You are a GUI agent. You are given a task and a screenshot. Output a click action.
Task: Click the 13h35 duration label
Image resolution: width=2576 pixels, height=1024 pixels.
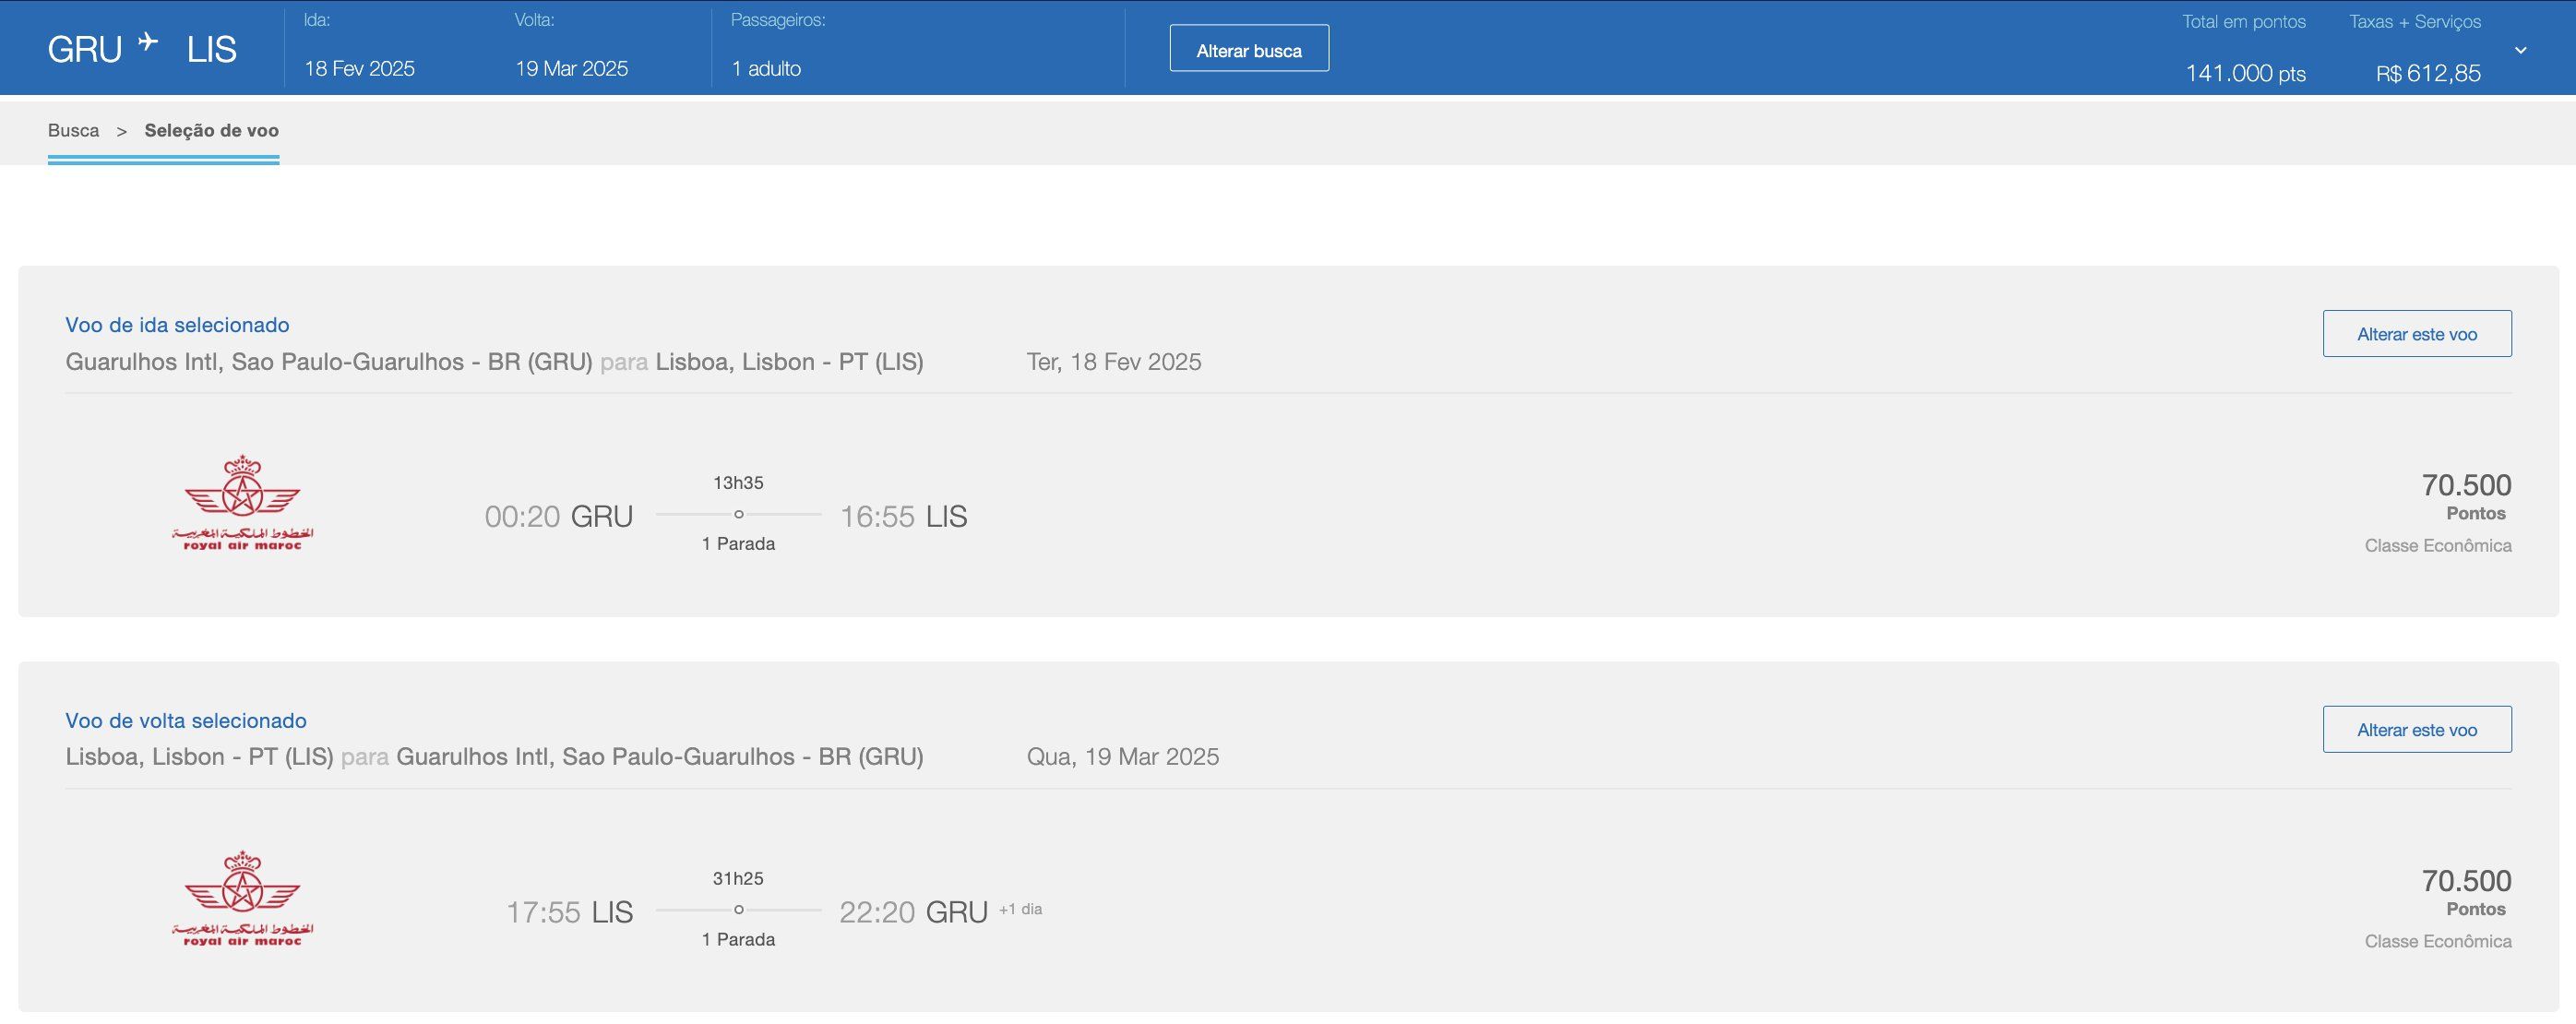(x=738, y=483)
